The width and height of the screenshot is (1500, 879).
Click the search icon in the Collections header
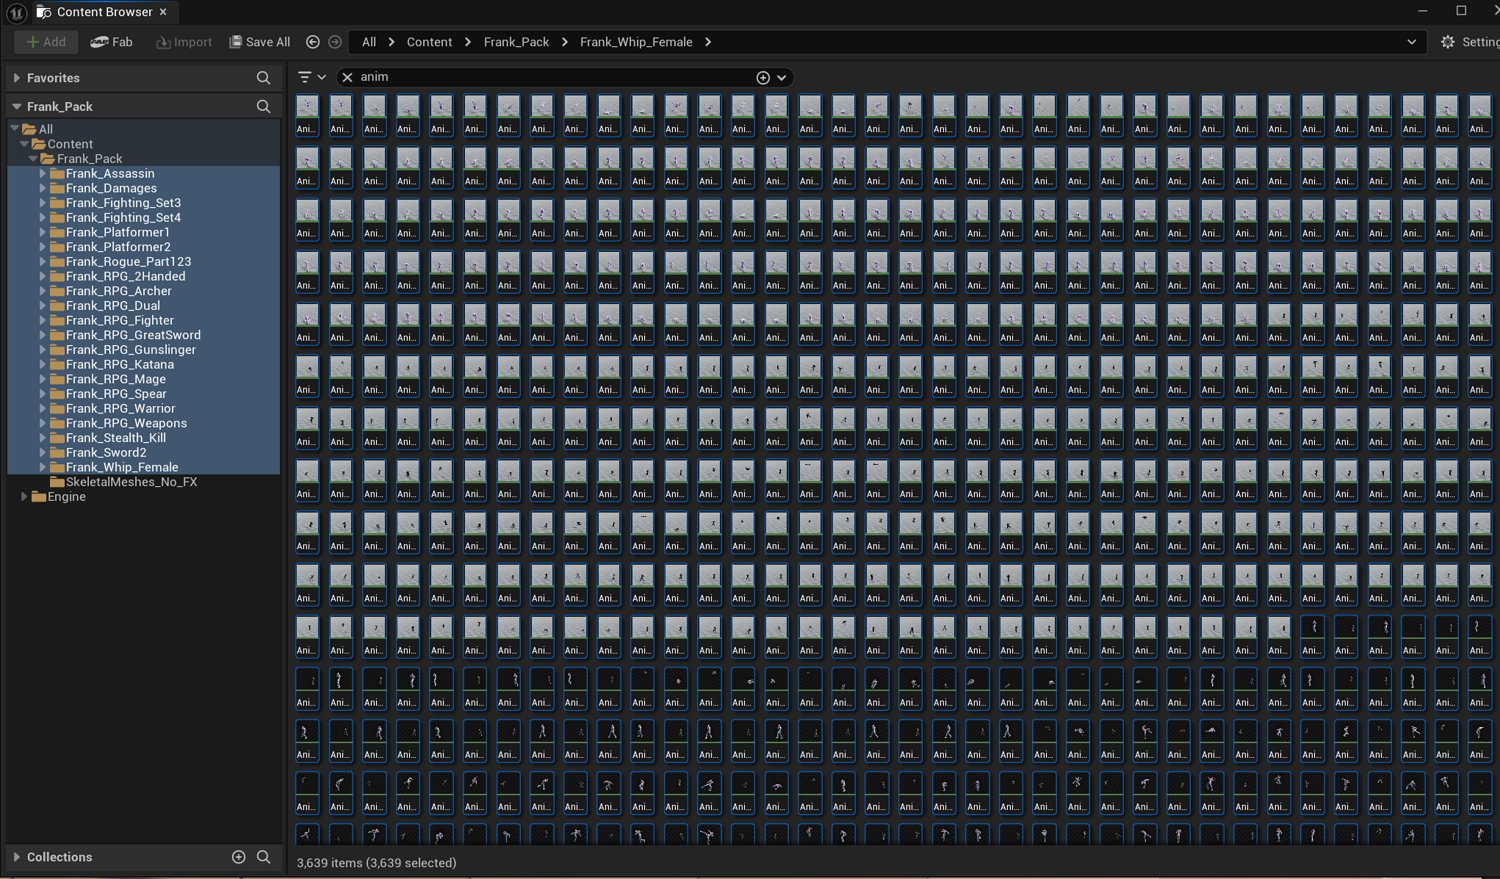tap(263, 857)
